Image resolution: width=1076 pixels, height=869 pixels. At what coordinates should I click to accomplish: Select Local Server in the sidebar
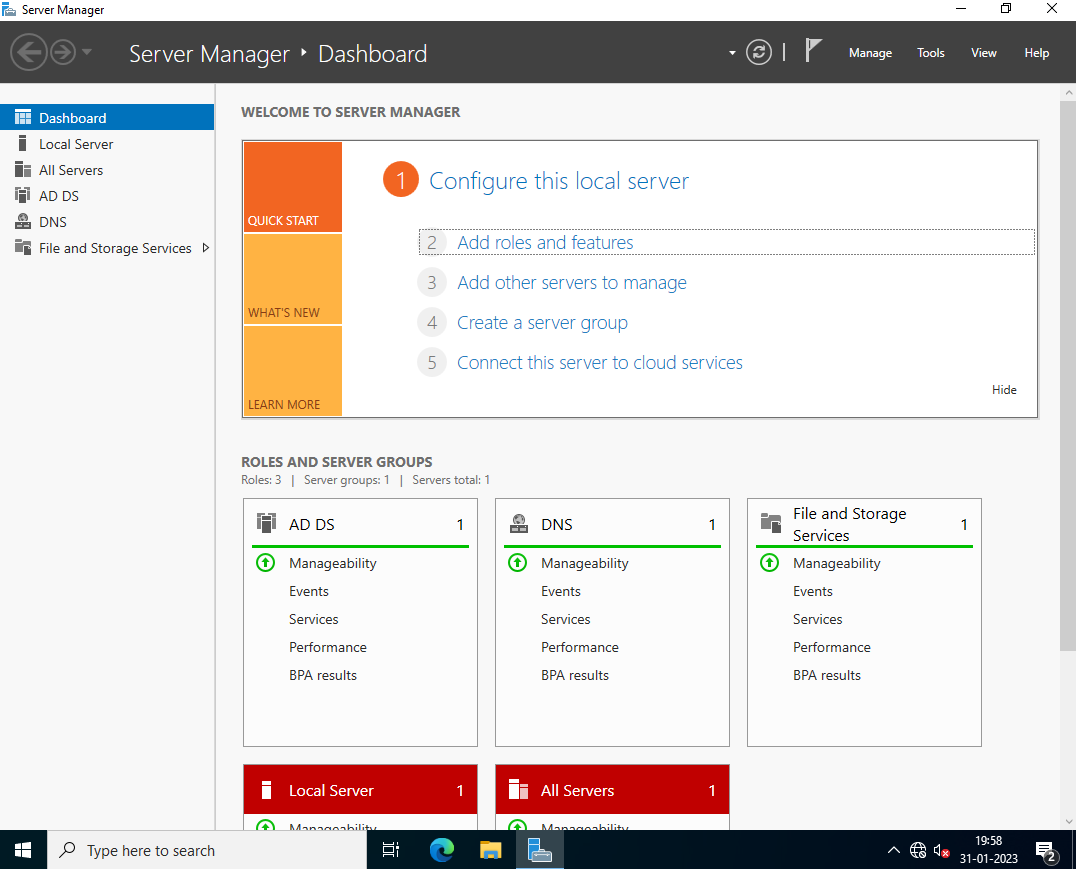(107, 143)
